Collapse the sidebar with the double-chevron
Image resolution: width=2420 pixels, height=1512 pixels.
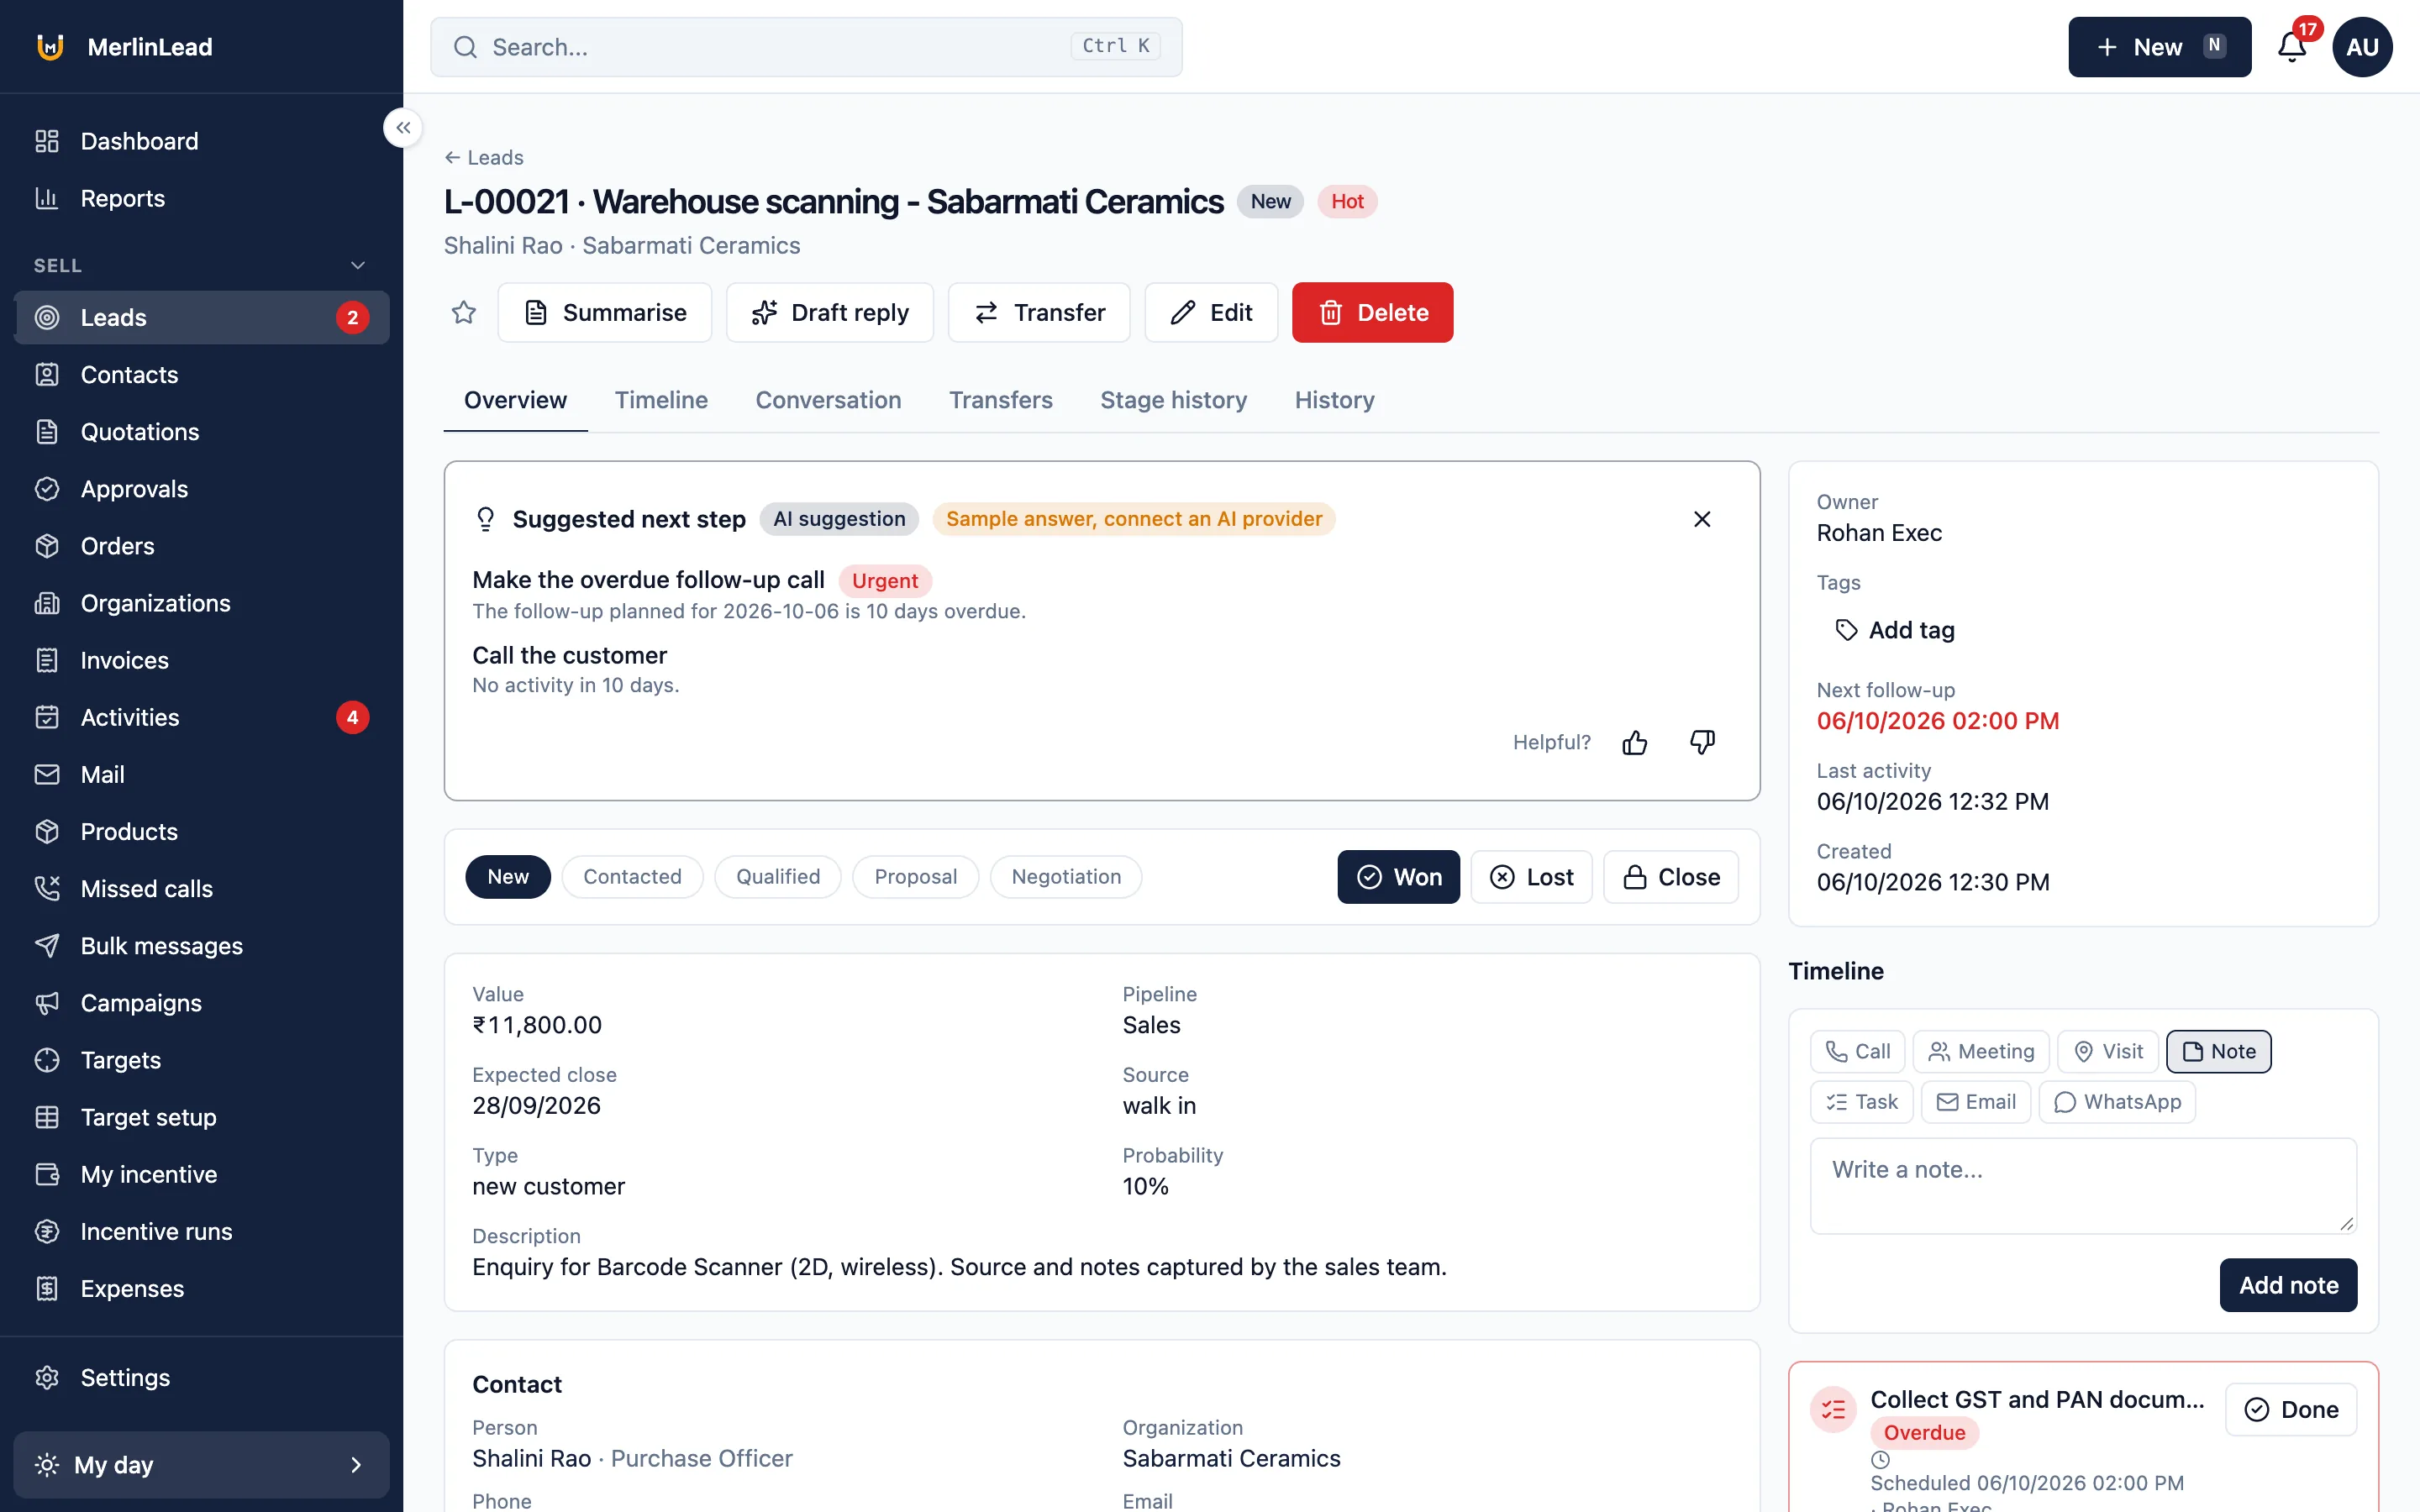(403, 128)
